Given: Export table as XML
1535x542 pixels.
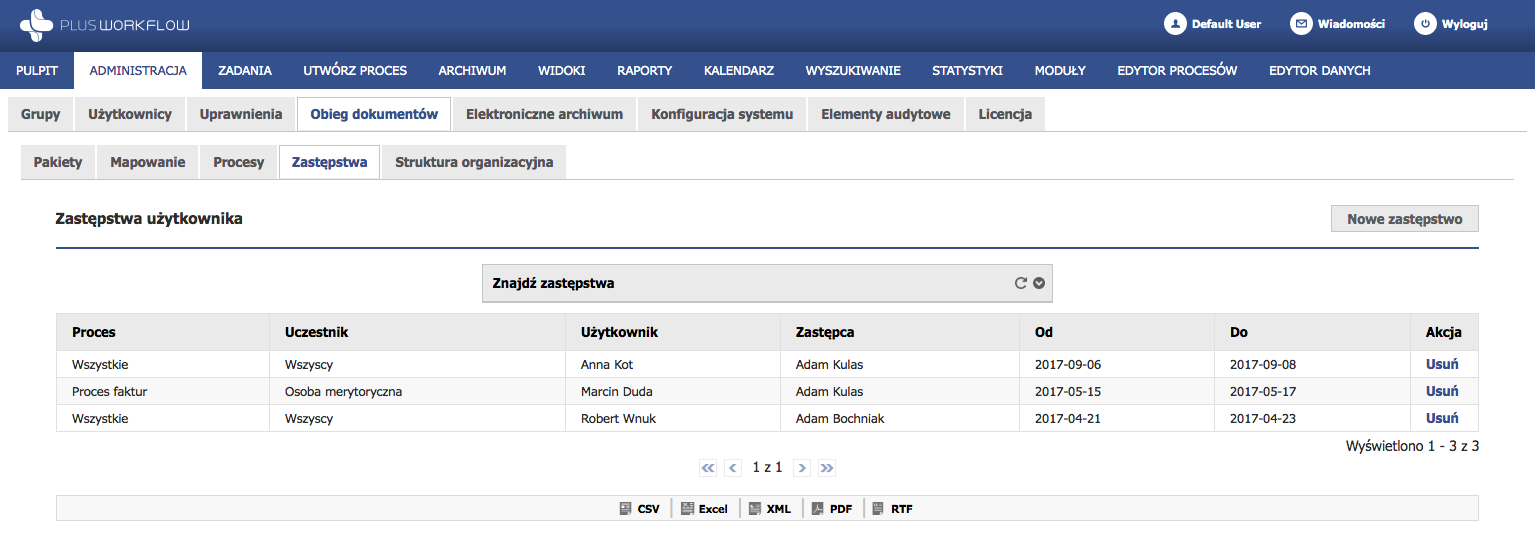Looking at the screenshot, I should coord(769,509).
